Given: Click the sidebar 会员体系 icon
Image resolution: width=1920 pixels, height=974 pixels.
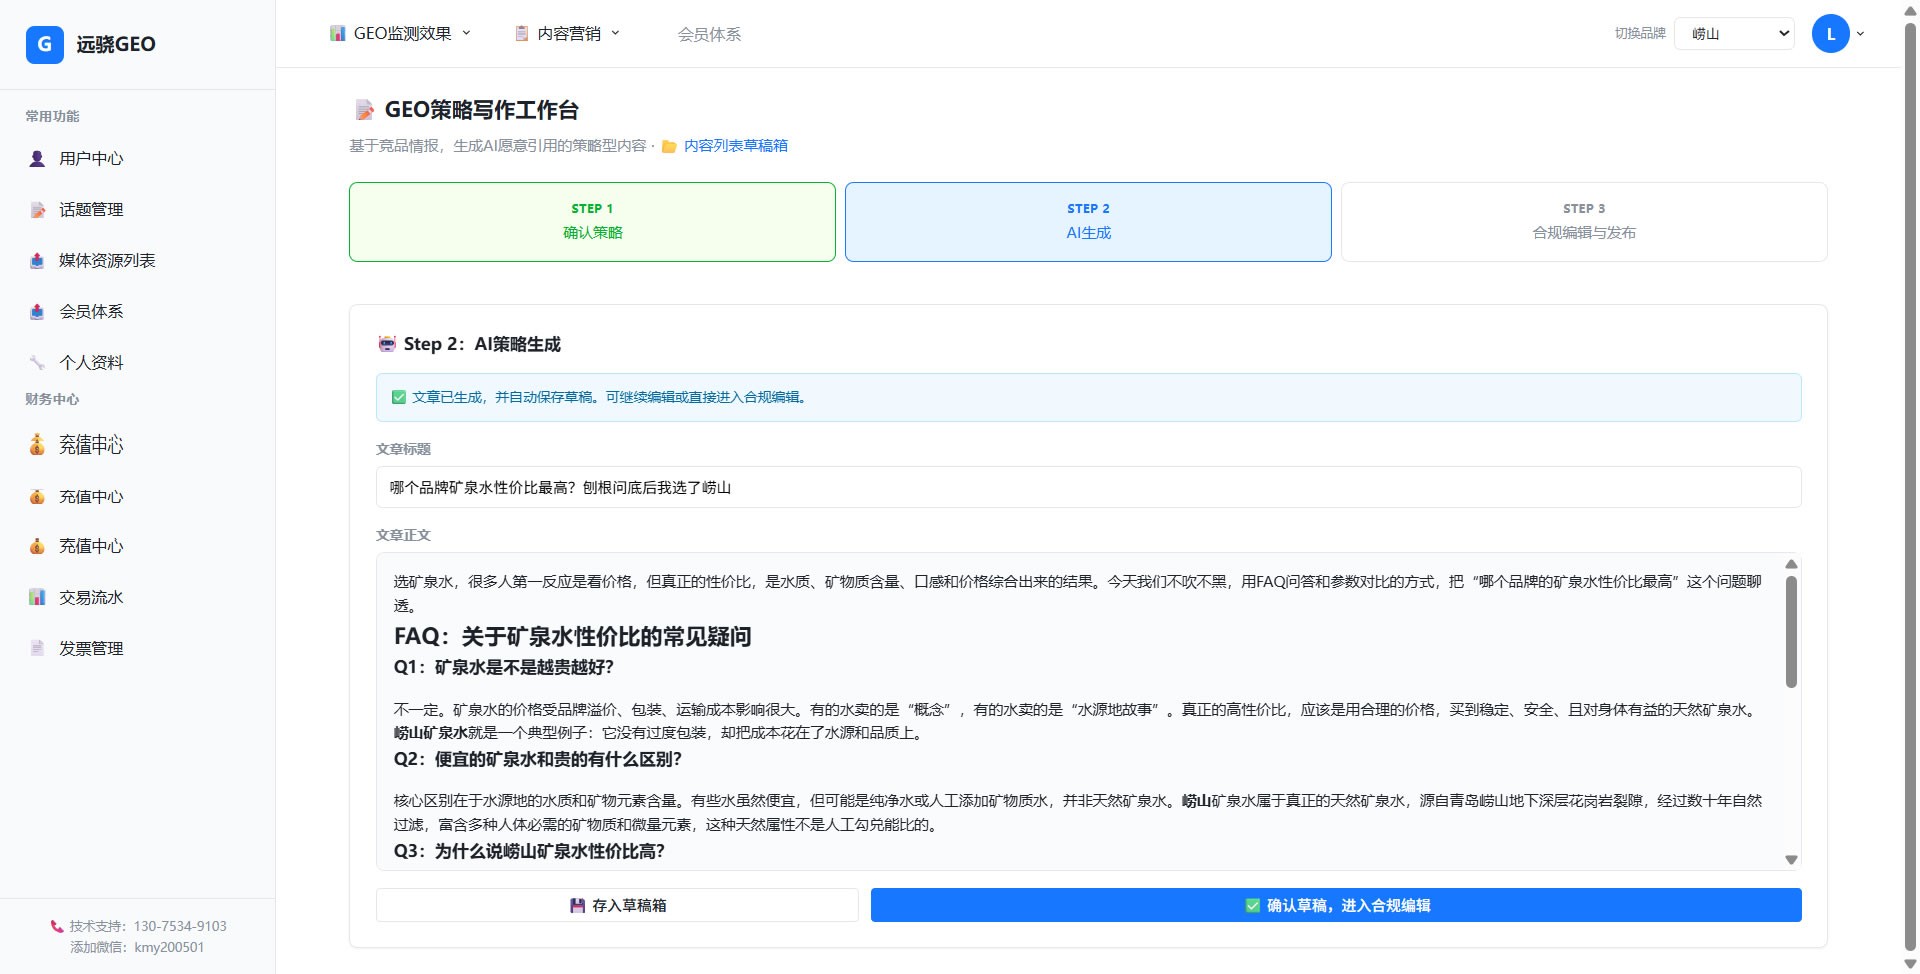Looking at the screenshot, I should pos(37,311).
